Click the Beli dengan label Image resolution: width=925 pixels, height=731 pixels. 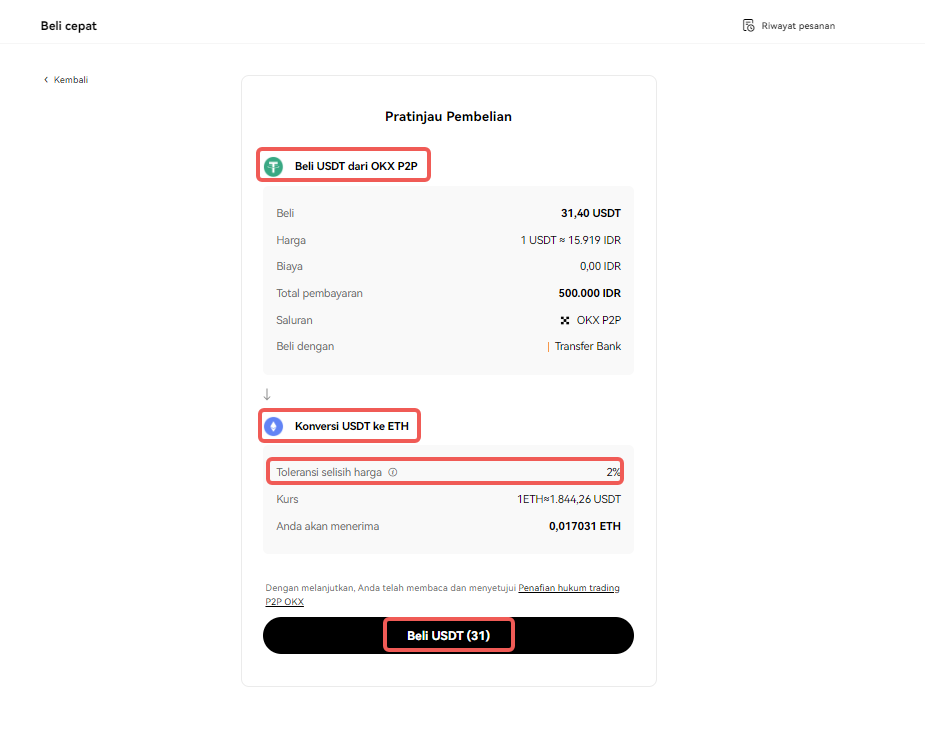[305, 346]
